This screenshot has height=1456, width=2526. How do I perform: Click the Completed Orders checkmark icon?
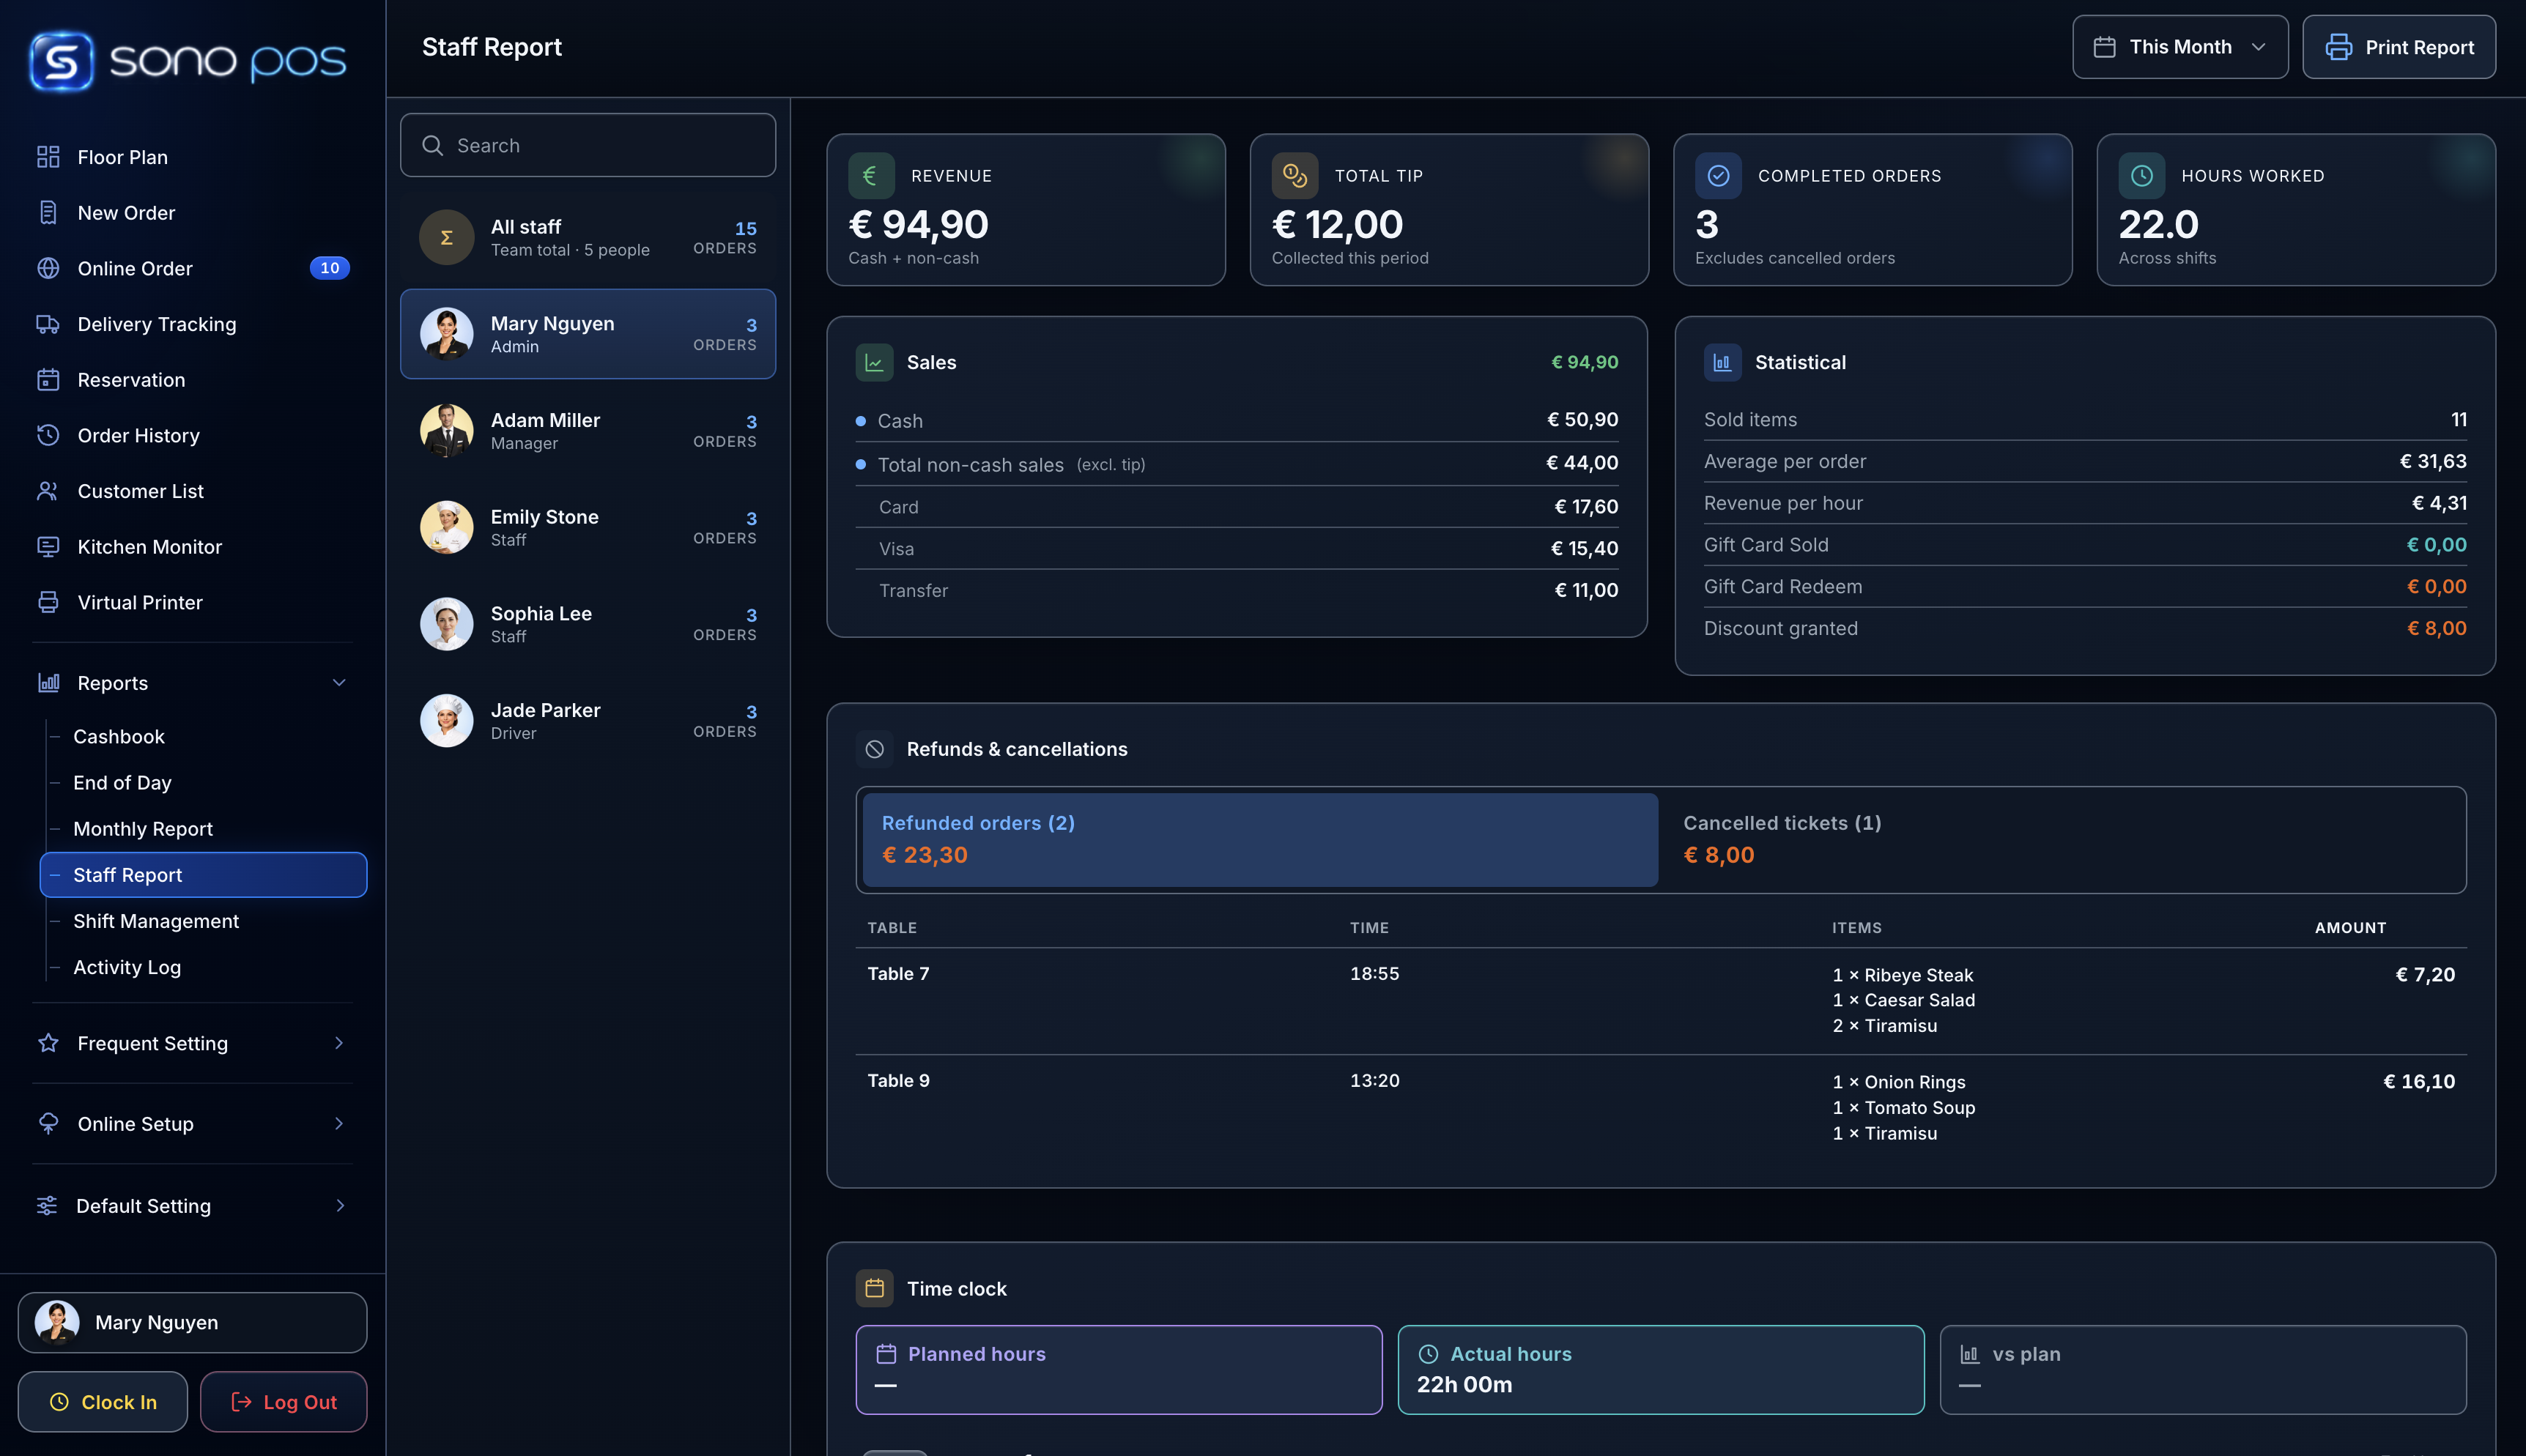coord(1718,176)
